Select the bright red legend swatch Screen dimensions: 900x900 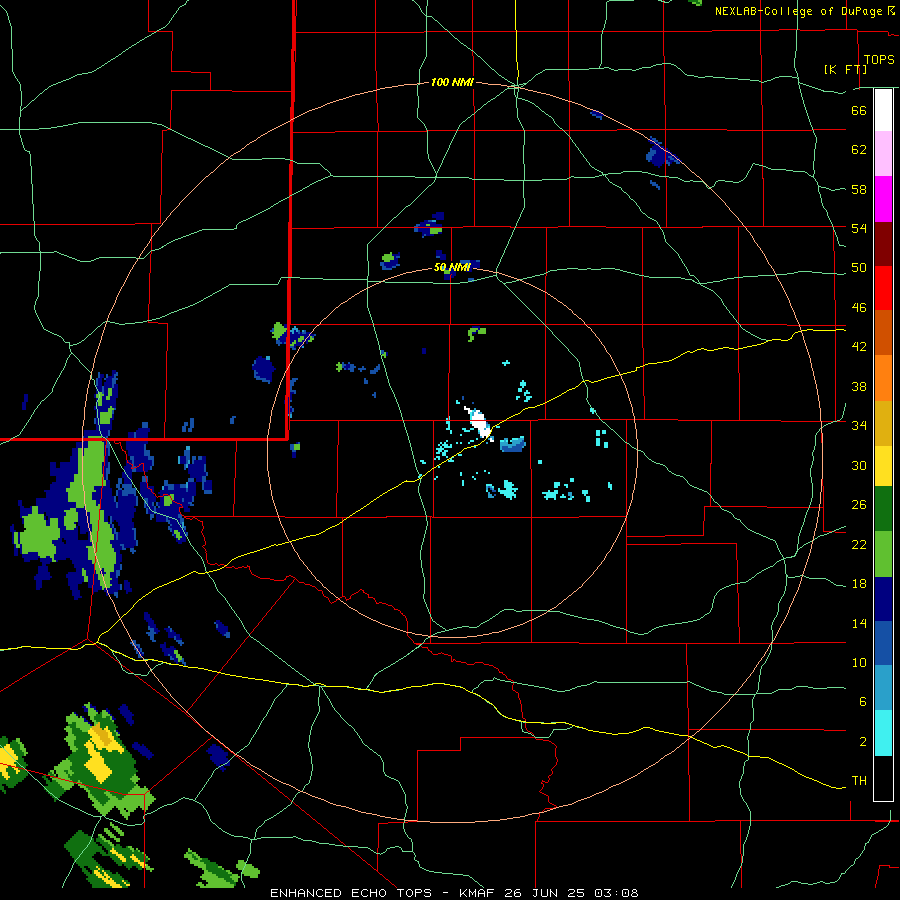click(883, 288)
